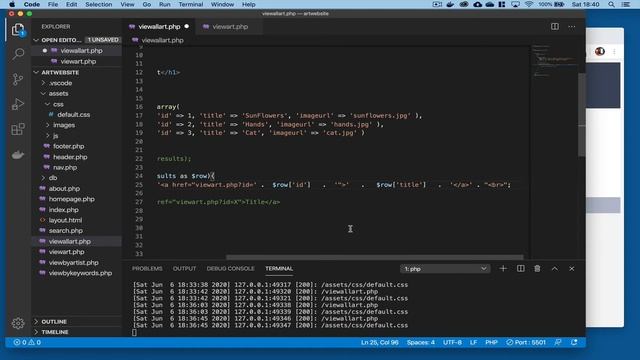Open the Selection menu
The image size is (640, 360).
point(99,4)
